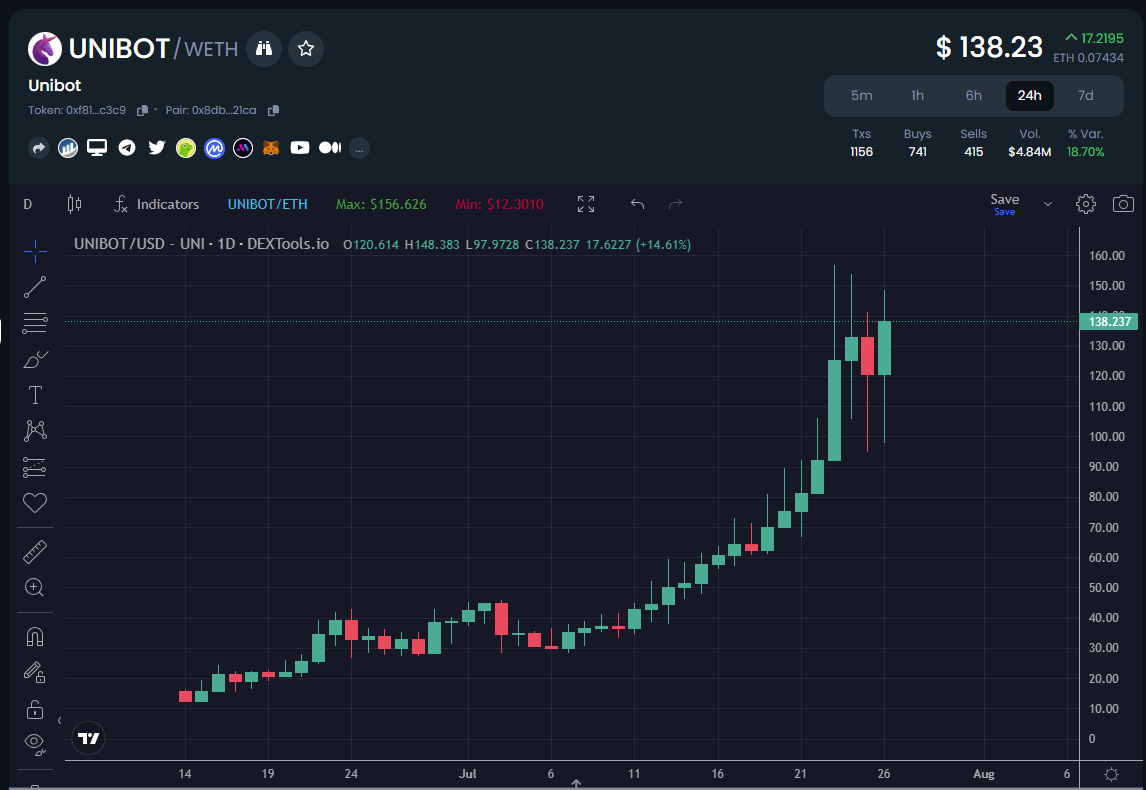Switch stats to 7d timeframe
1146x790 pixels.
1085,96
